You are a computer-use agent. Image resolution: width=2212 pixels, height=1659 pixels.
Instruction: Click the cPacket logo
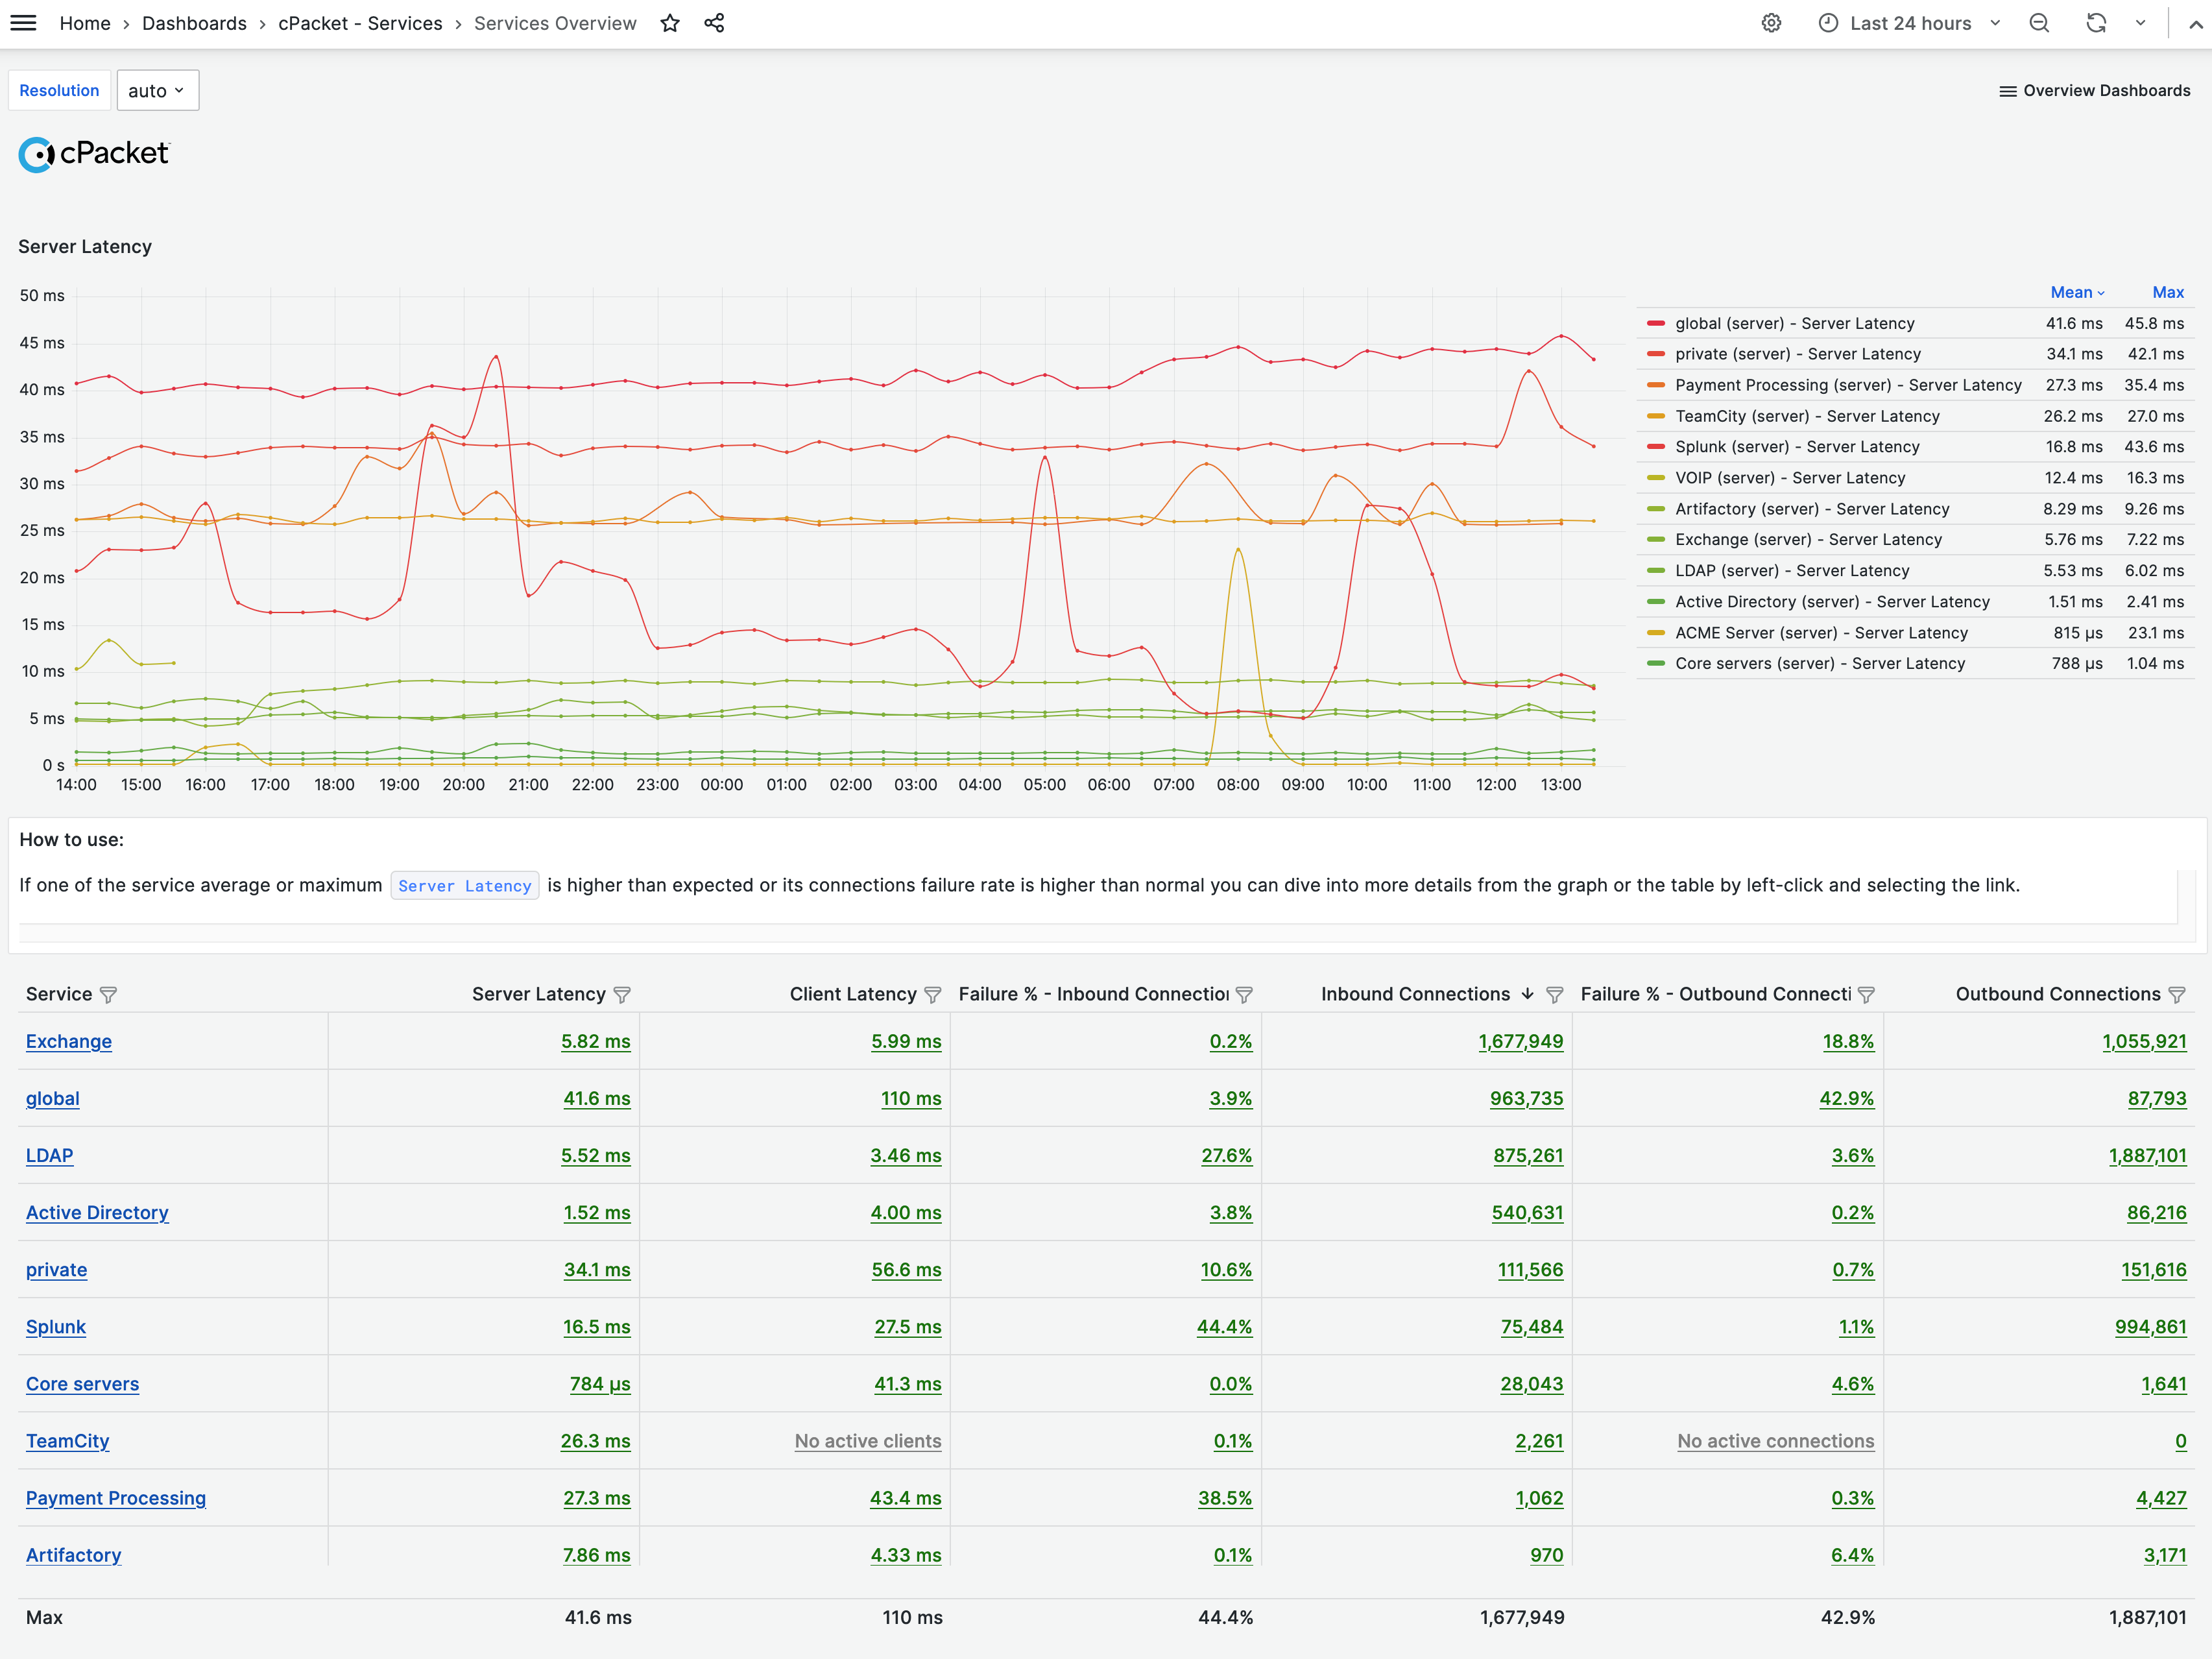(94, 154)
